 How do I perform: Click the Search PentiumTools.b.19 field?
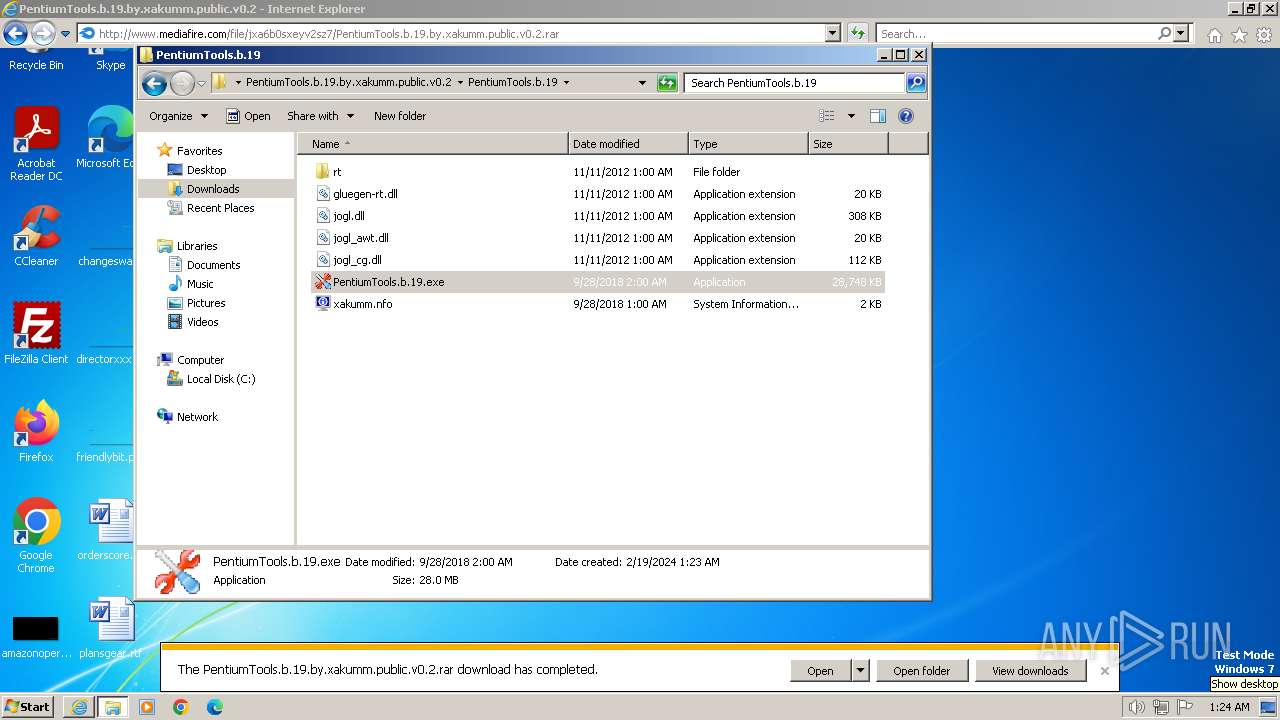tap(795, 83)
